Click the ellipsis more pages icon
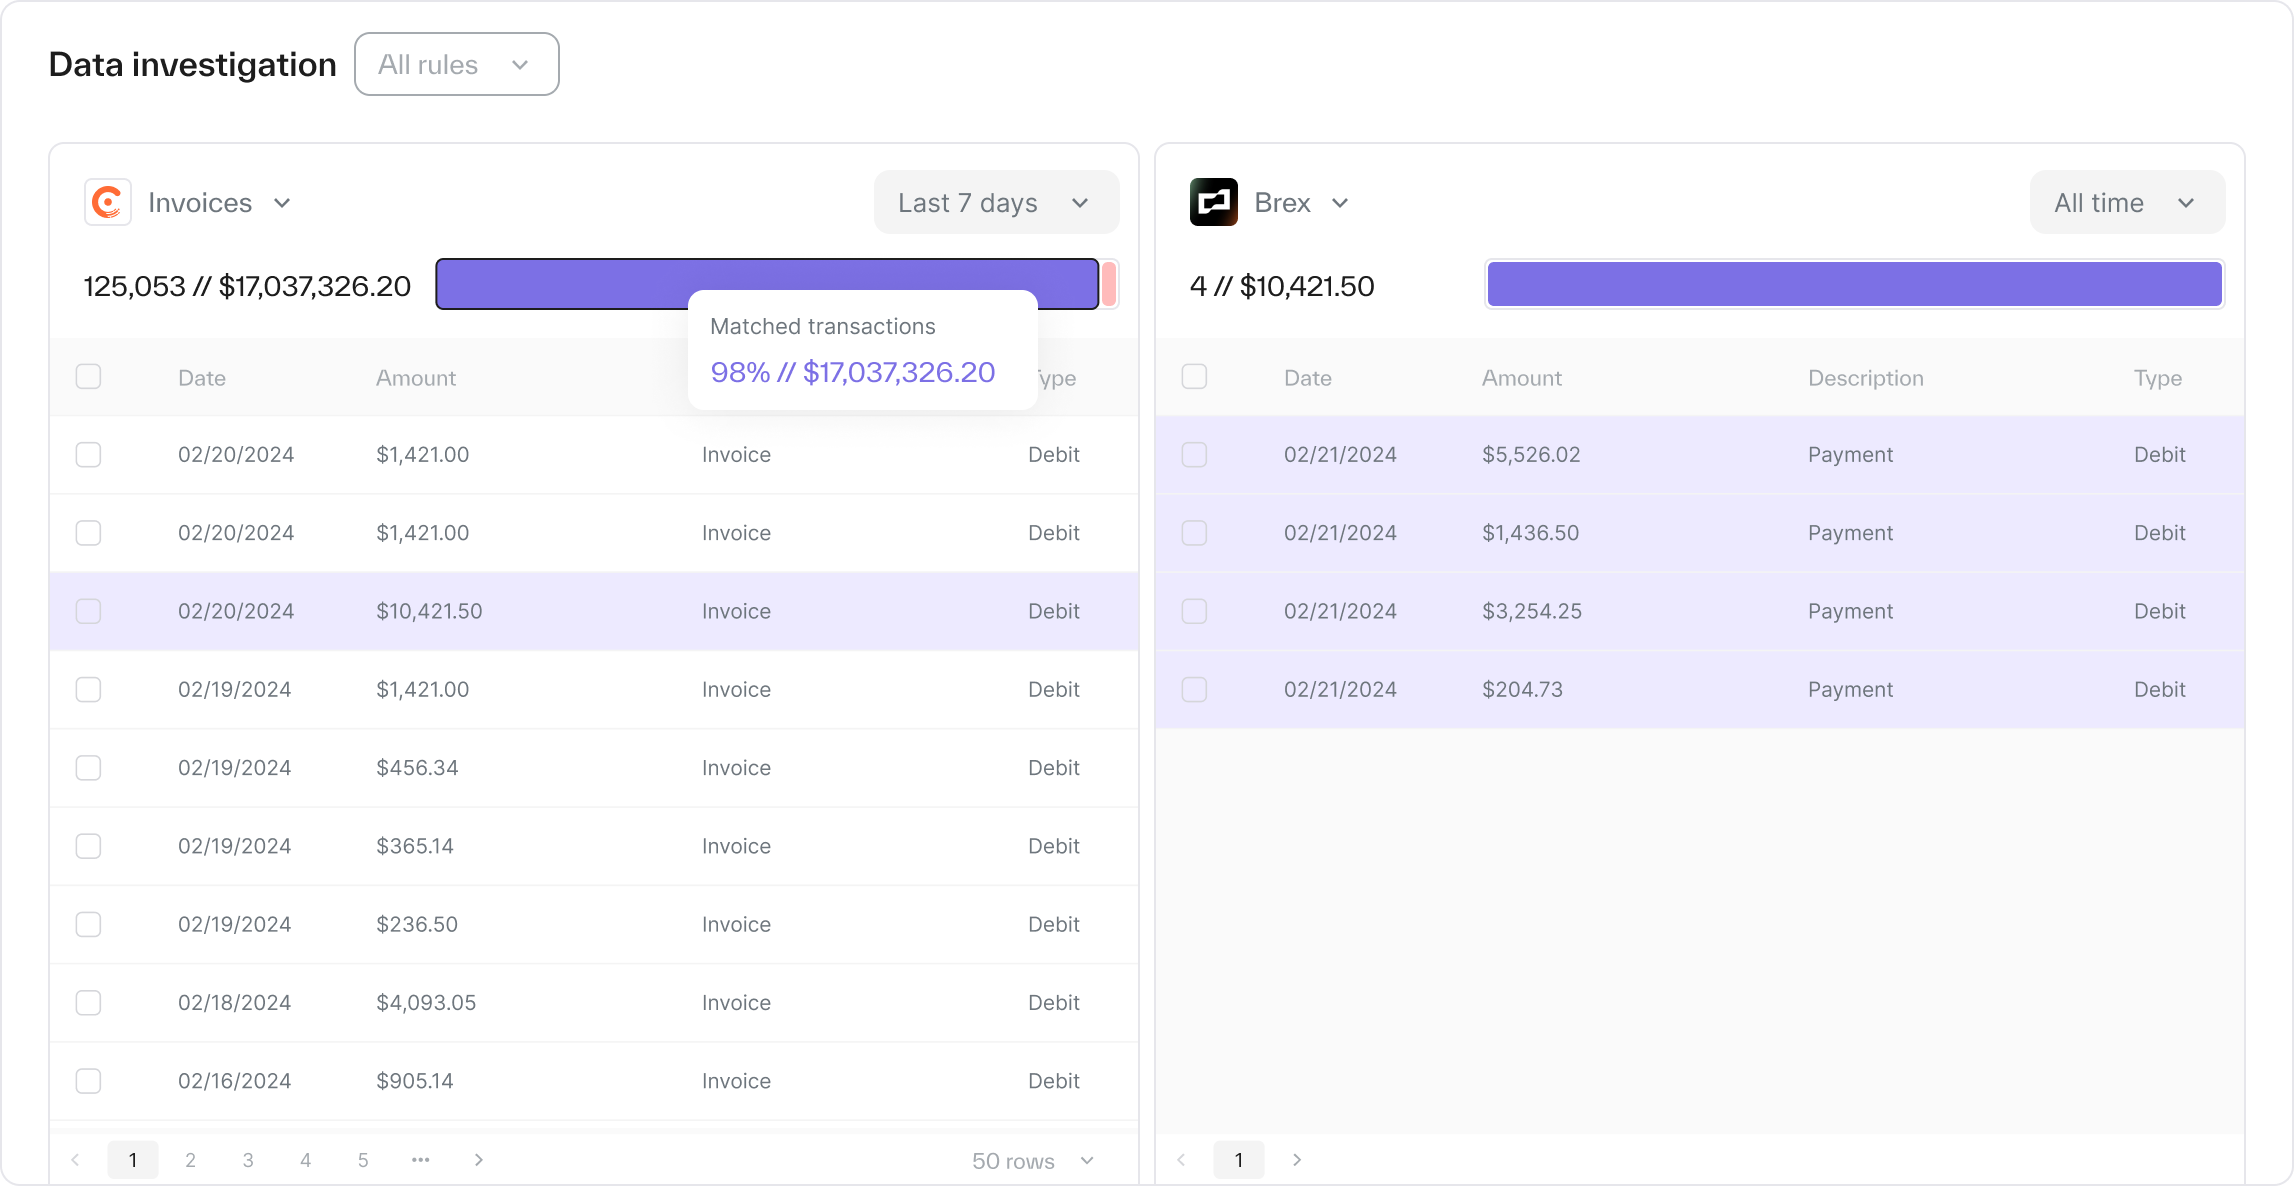2294x1186 pixels. click(x=420, y=1160)
